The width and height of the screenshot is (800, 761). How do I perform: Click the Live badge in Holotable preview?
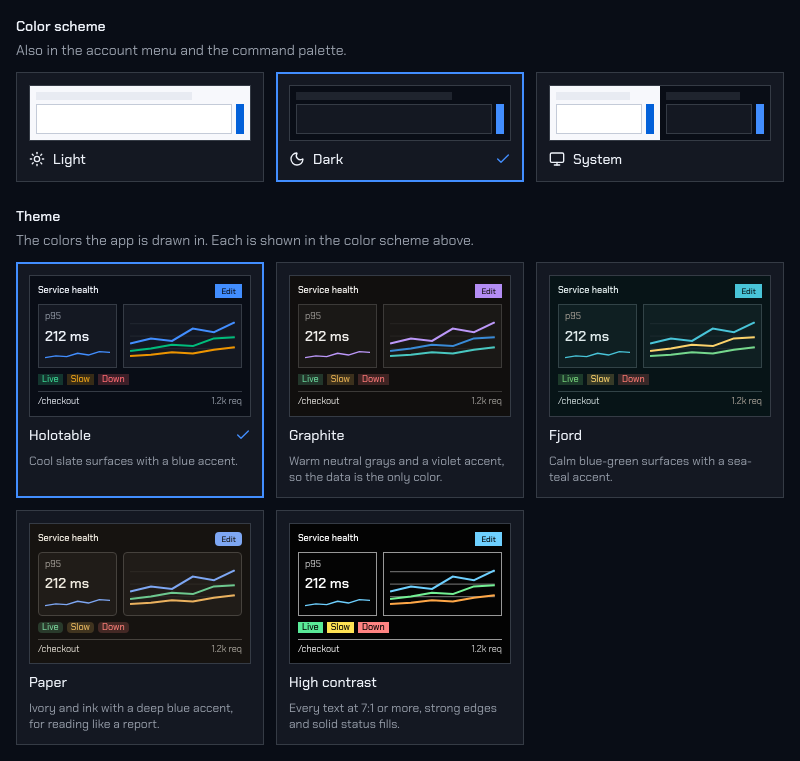point(50,379)
